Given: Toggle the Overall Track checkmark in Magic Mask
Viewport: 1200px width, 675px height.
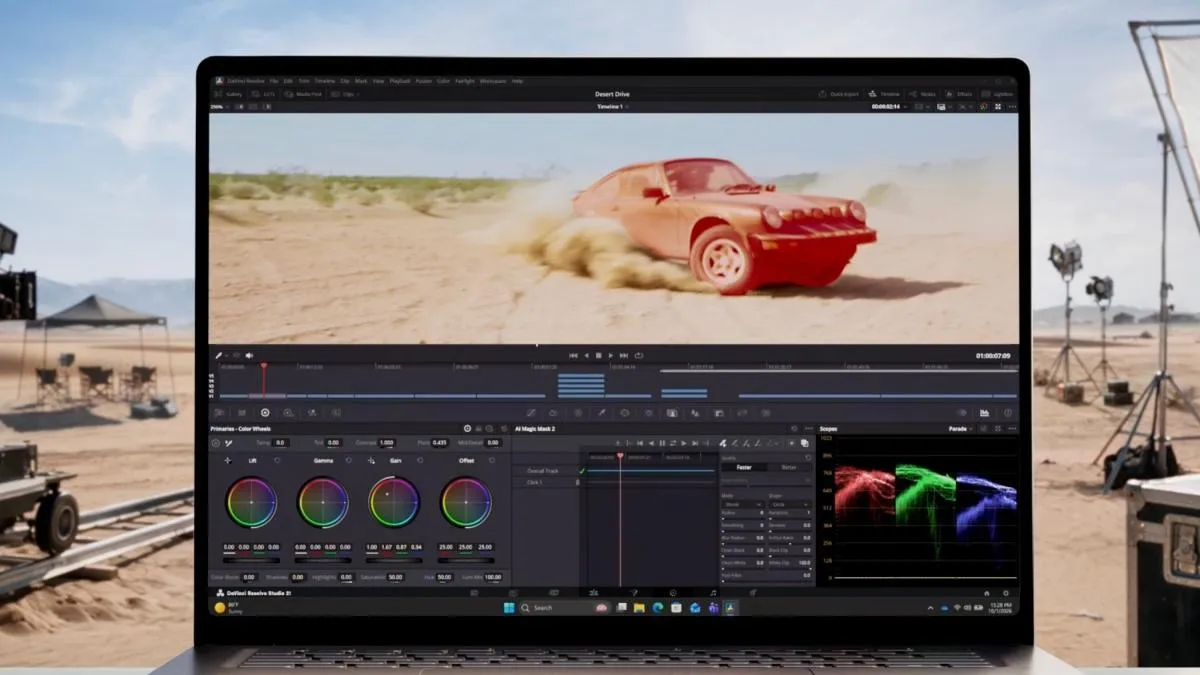Looking at the screenshot, I should click(x=581, y=471).
